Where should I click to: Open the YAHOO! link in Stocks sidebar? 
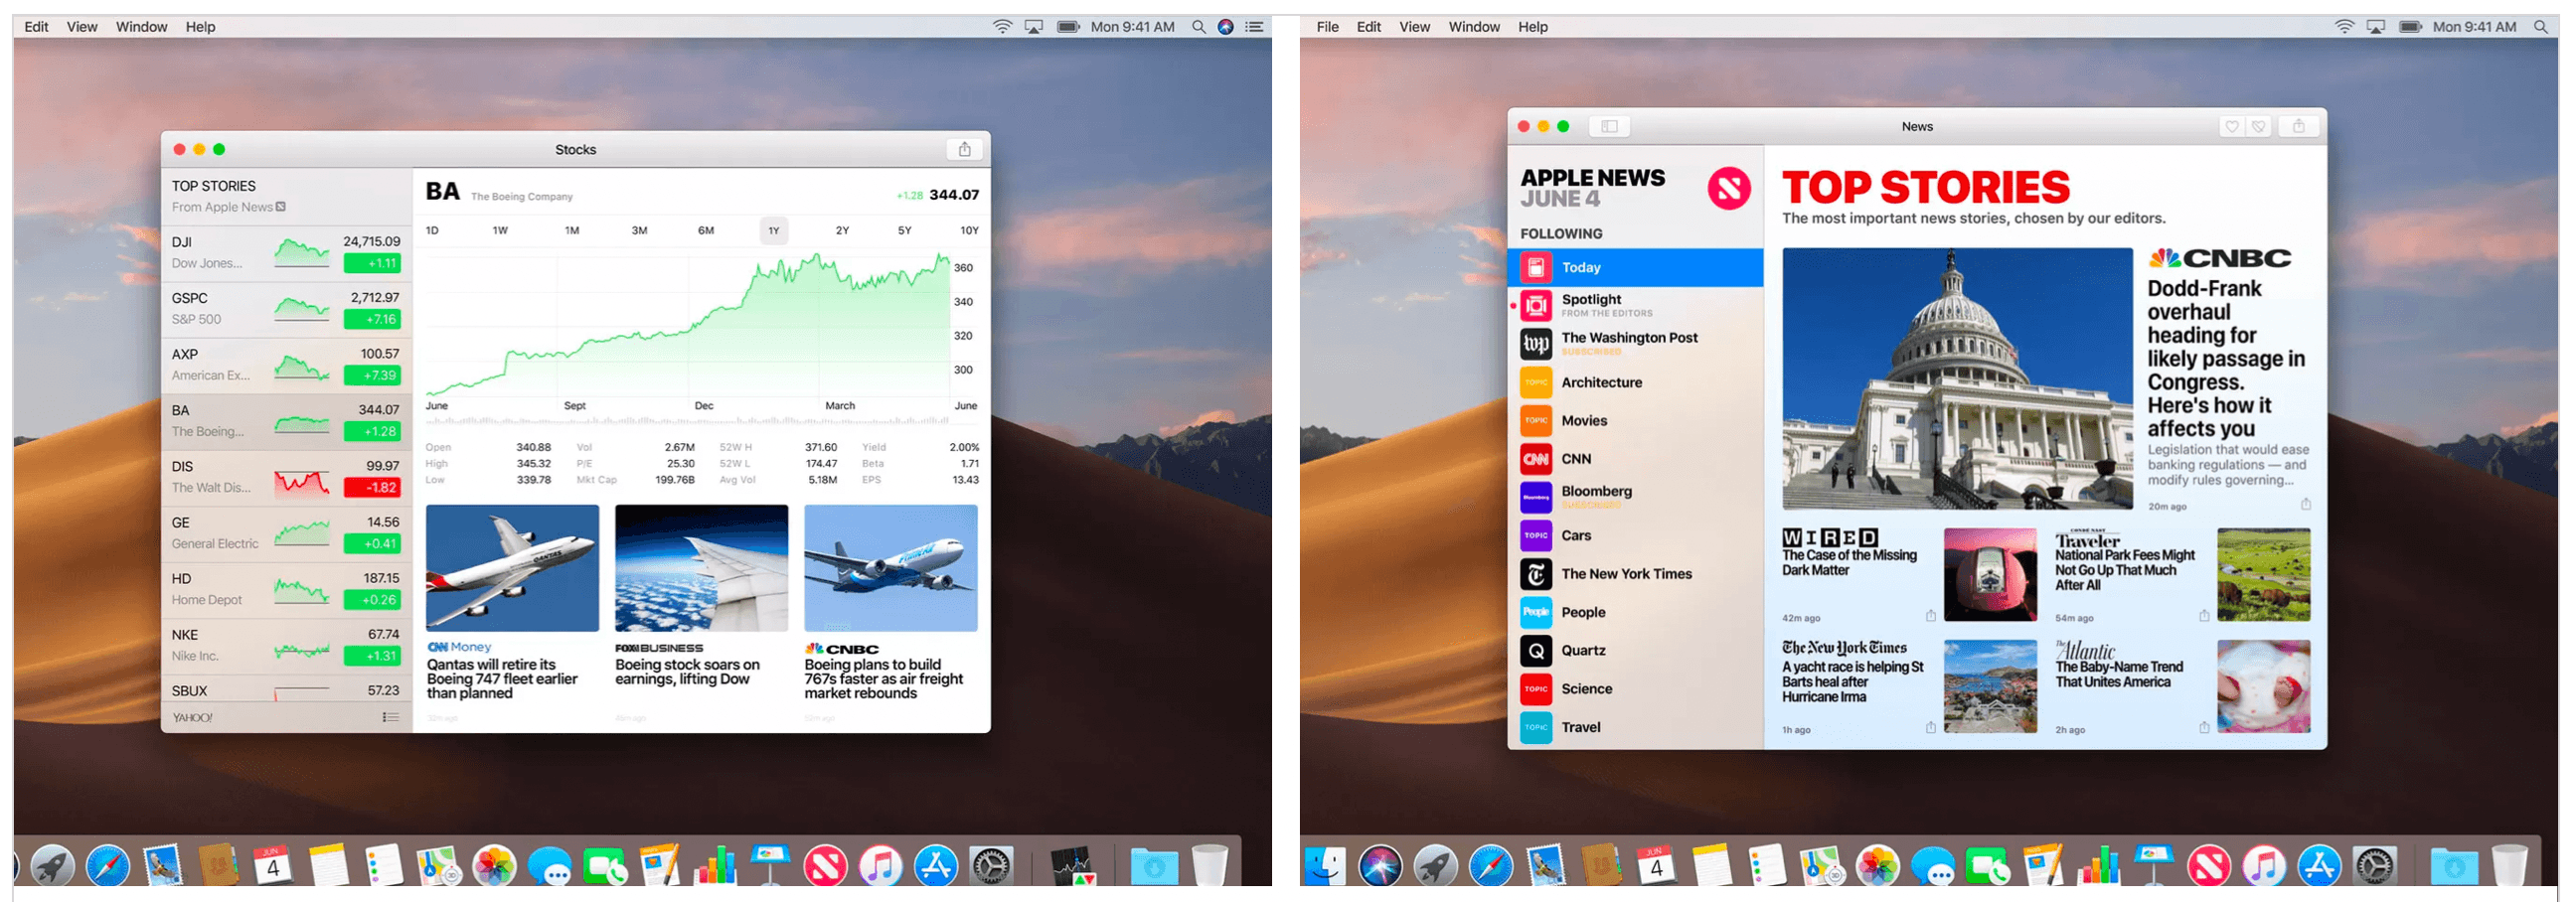(x=192, y=717)
